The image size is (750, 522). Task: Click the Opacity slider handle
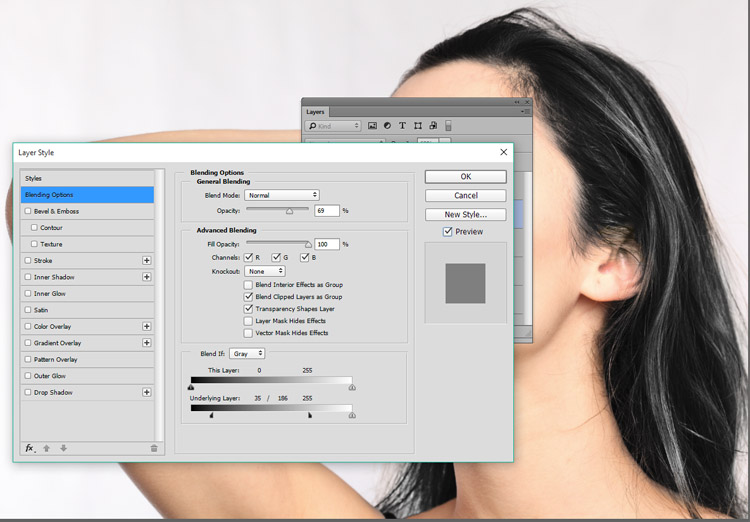(x=290, y=212)
